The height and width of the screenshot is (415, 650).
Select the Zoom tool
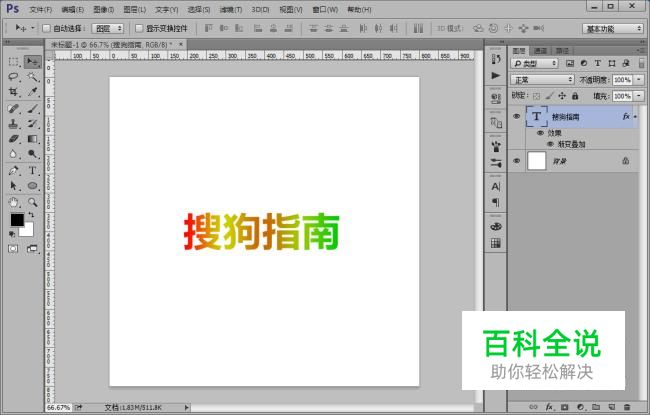(32, 202)
